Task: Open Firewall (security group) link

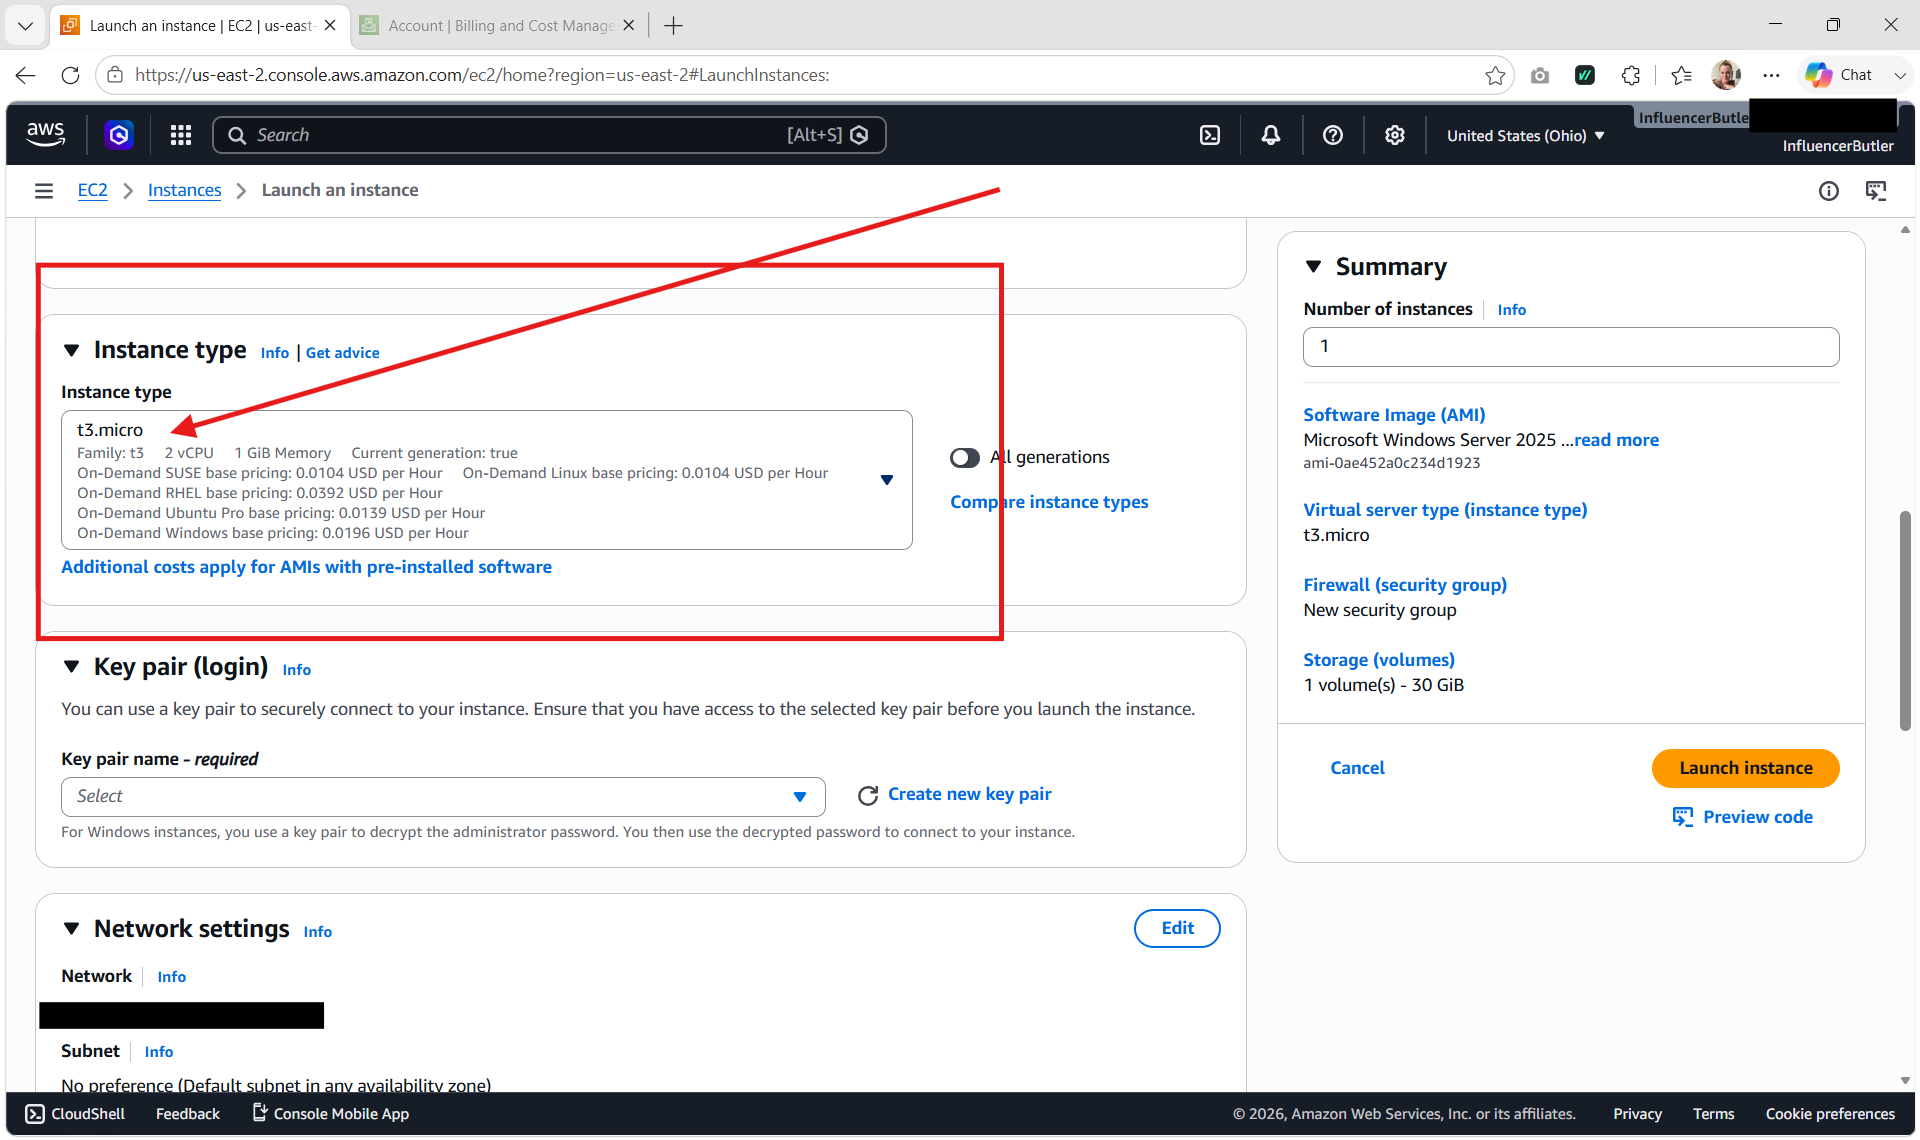Action: tap(1405, 585)
